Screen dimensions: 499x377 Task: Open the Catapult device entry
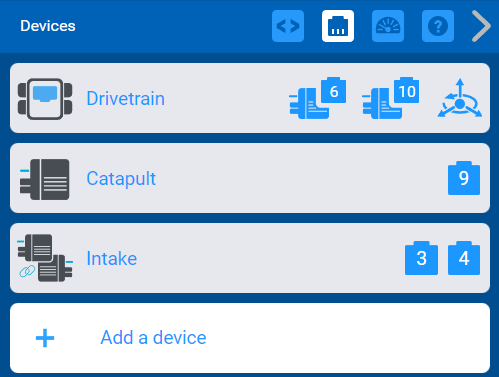(x=250, y=178)
